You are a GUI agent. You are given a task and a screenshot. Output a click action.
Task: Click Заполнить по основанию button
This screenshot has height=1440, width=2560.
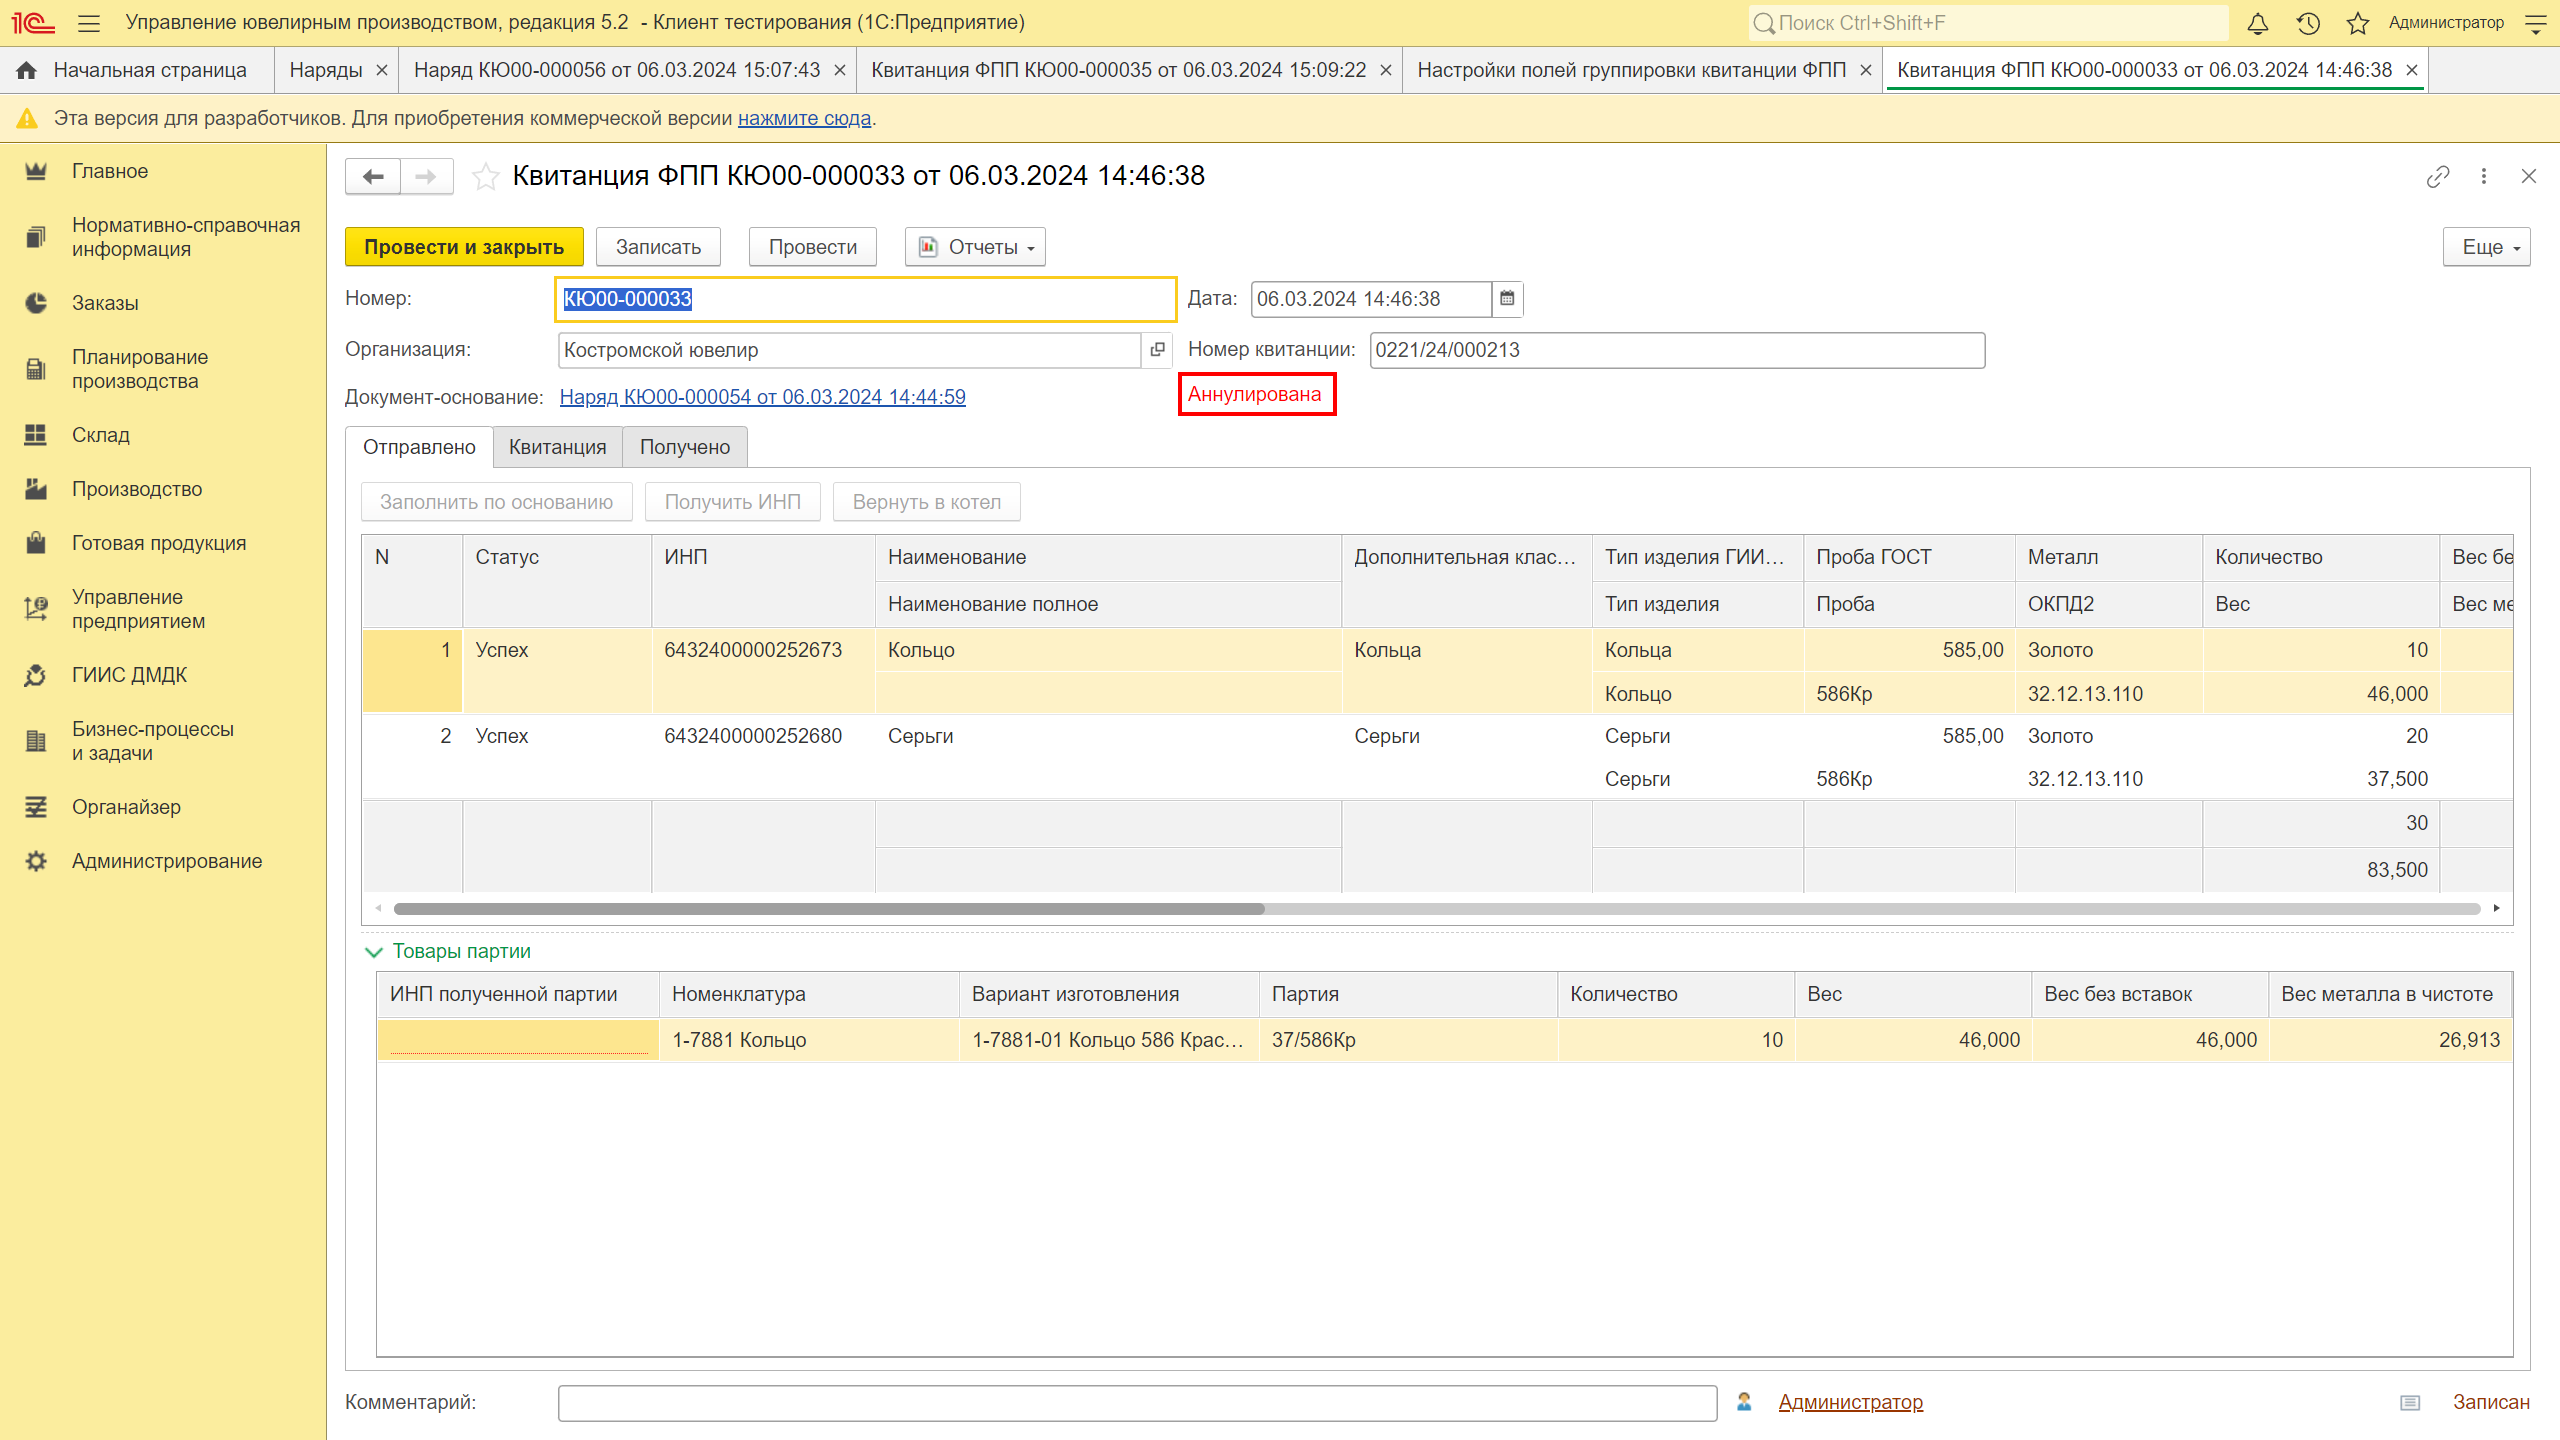496,502
